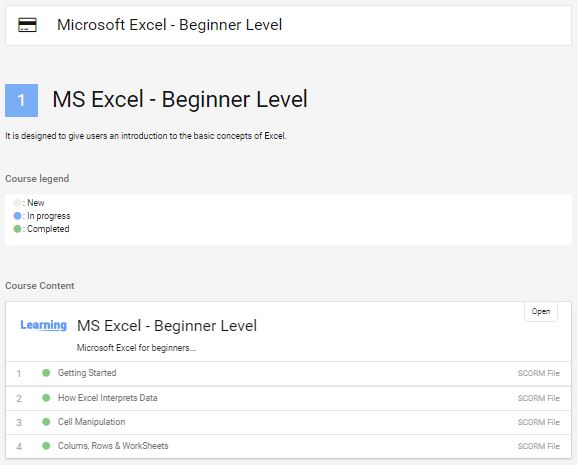Follow the Learning link
578x465 pixels.
(x=43, y=325)
